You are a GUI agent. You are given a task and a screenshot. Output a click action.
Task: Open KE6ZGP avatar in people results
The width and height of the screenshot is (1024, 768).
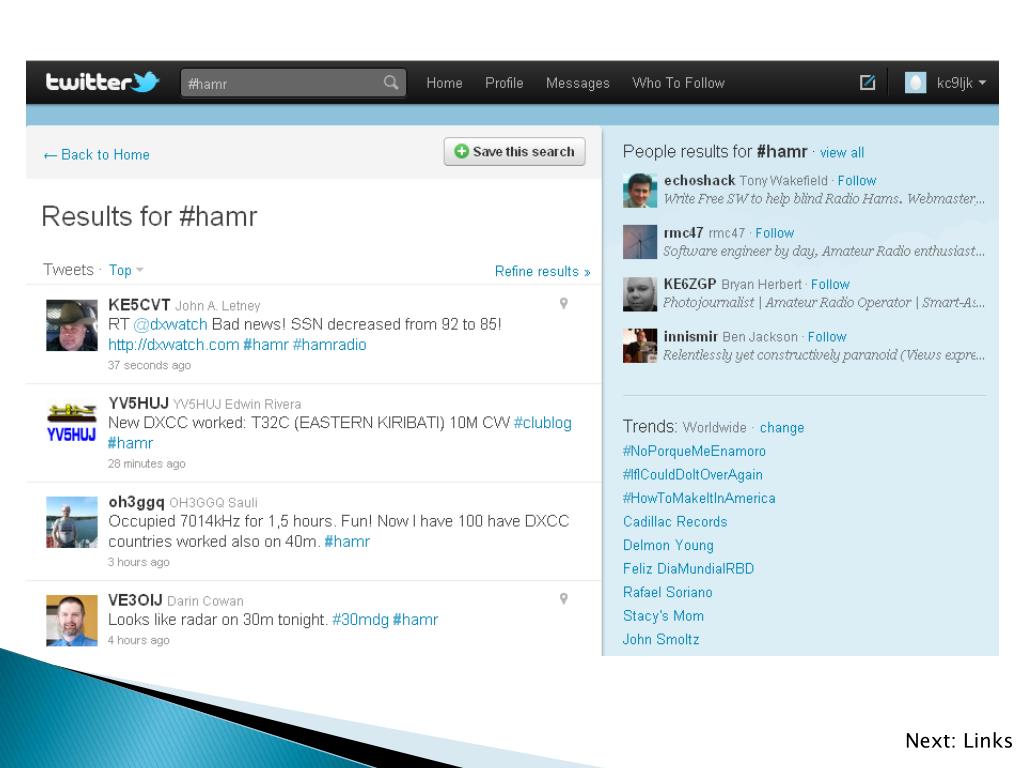(x=640, y=294)
